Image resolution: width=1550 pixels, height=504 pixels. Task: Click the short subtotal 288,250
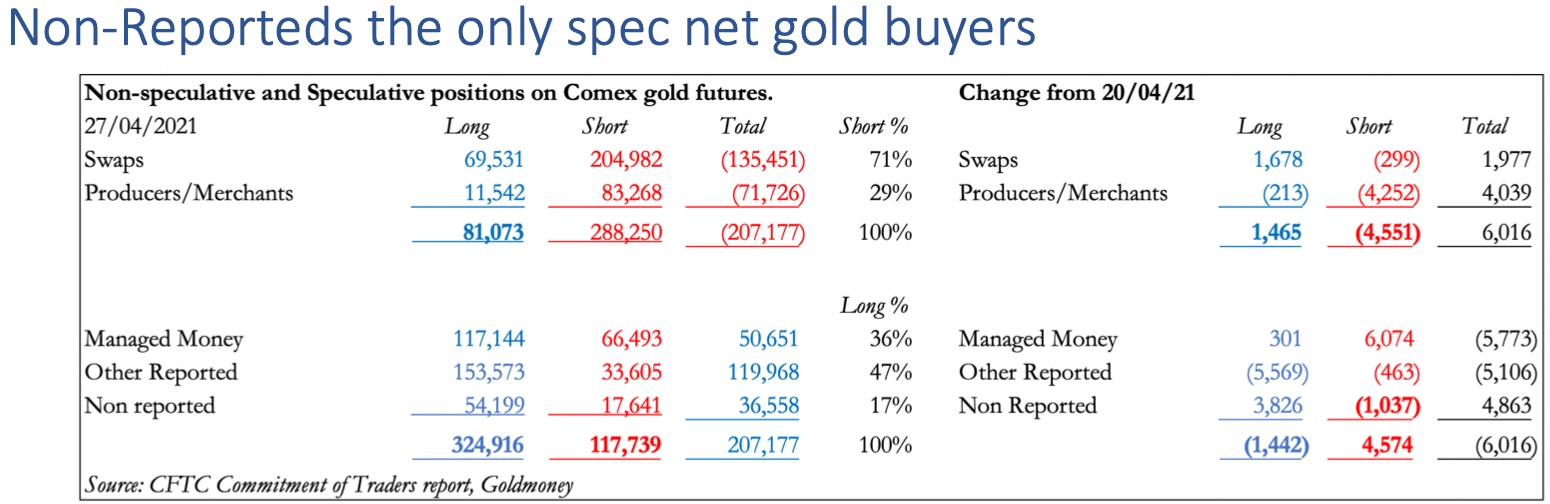(x=622, y=233)
